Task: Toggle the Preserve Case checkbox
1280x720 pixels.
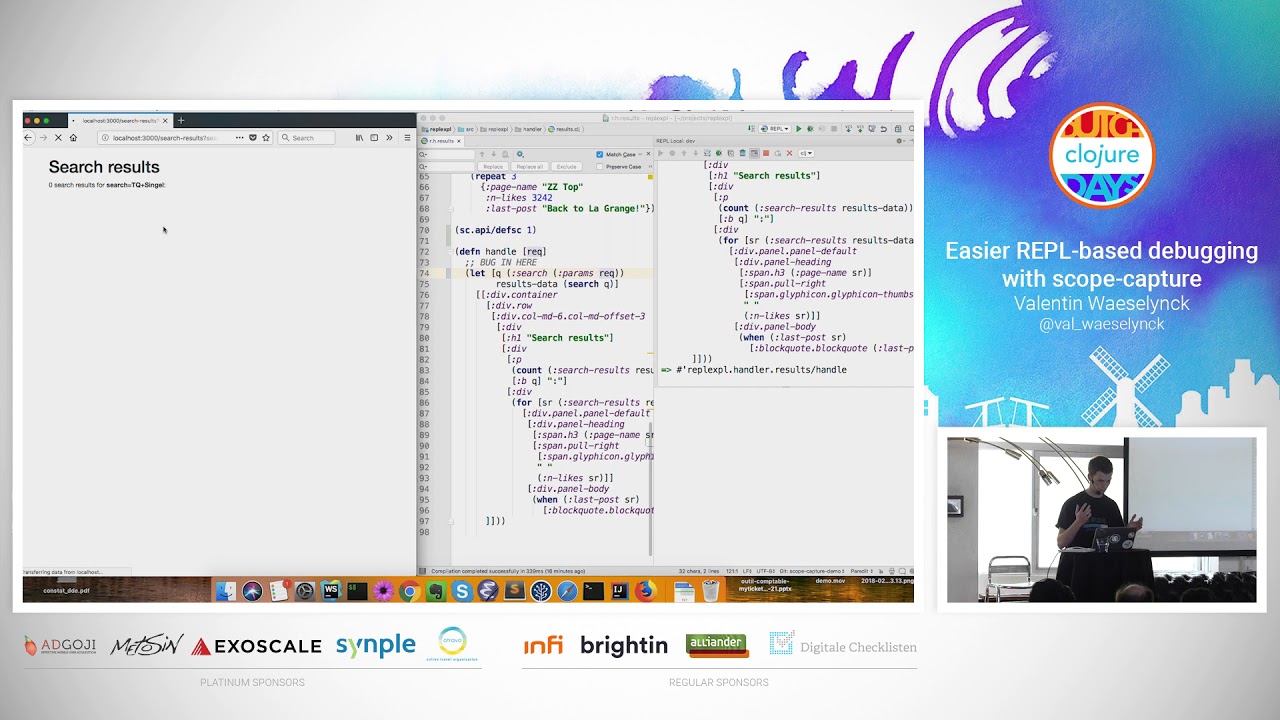Action: click(x=600, y=166)
